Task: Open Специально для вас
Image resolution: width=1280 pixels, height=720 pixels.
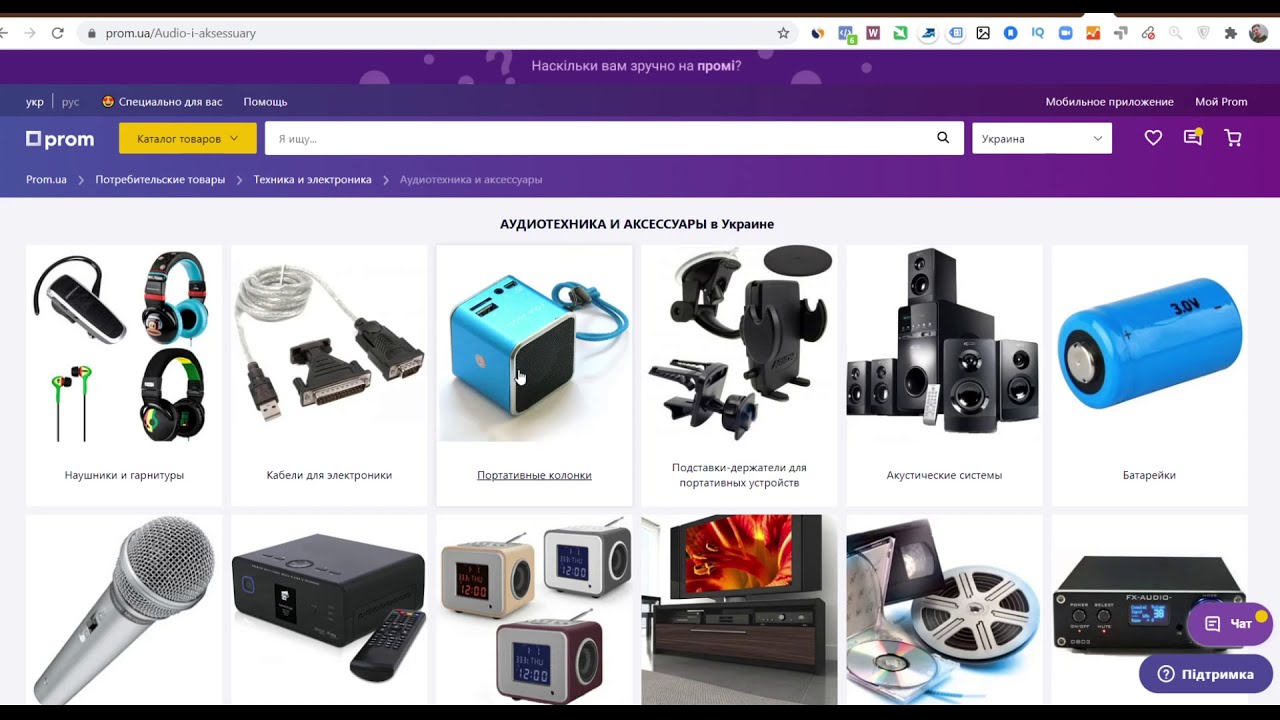Action: pos(162,102)
